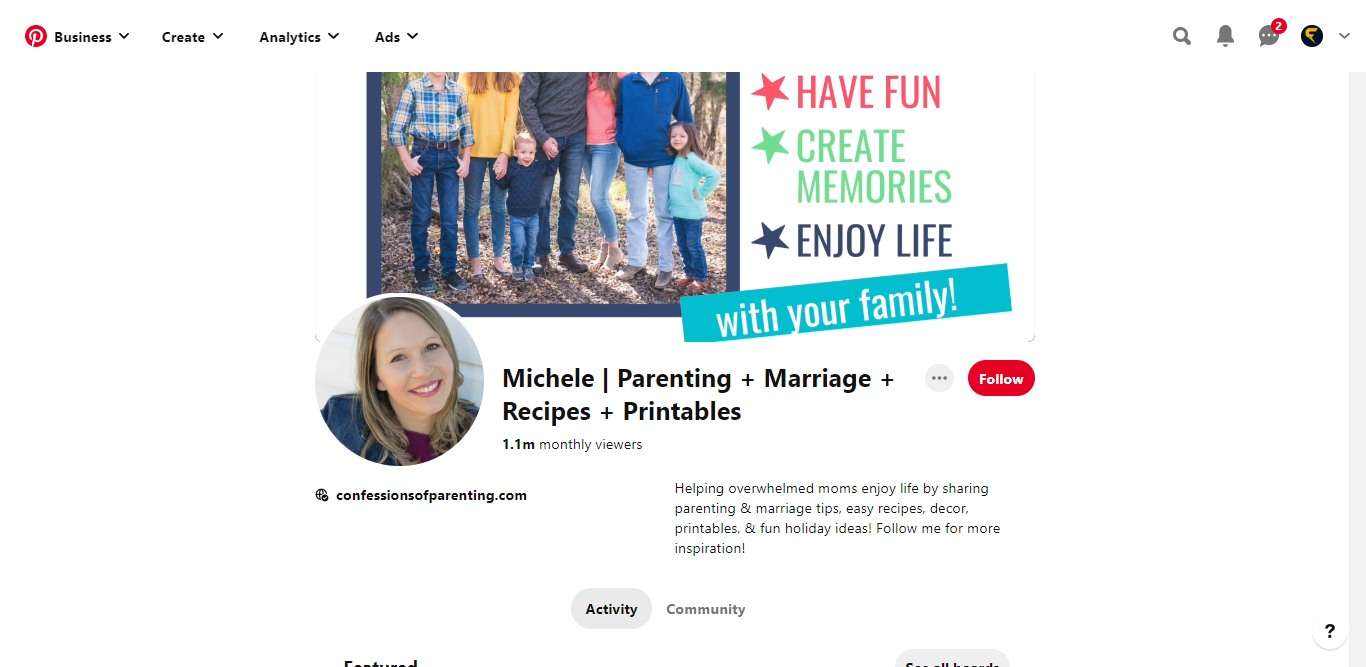Click the Pinterest logo icon
The width and height of the screenshot is (1366, 667).
pos(36,37)
